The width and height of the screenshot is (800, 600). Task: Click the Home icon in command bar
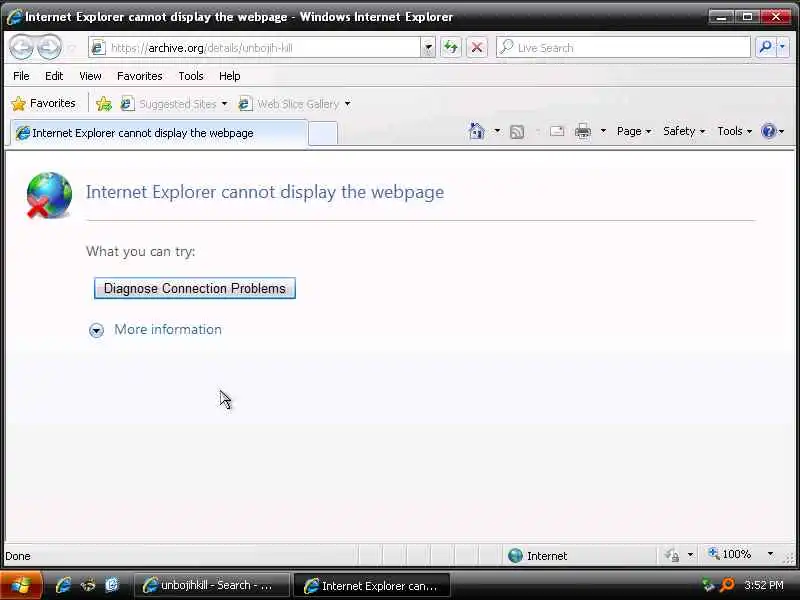point(477,131)
